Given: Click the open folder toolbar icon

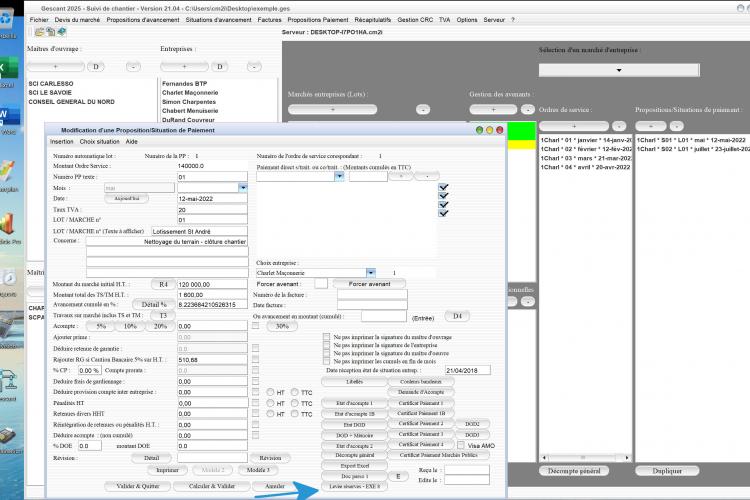Looking at the screenshot, I should coord(39,32).
